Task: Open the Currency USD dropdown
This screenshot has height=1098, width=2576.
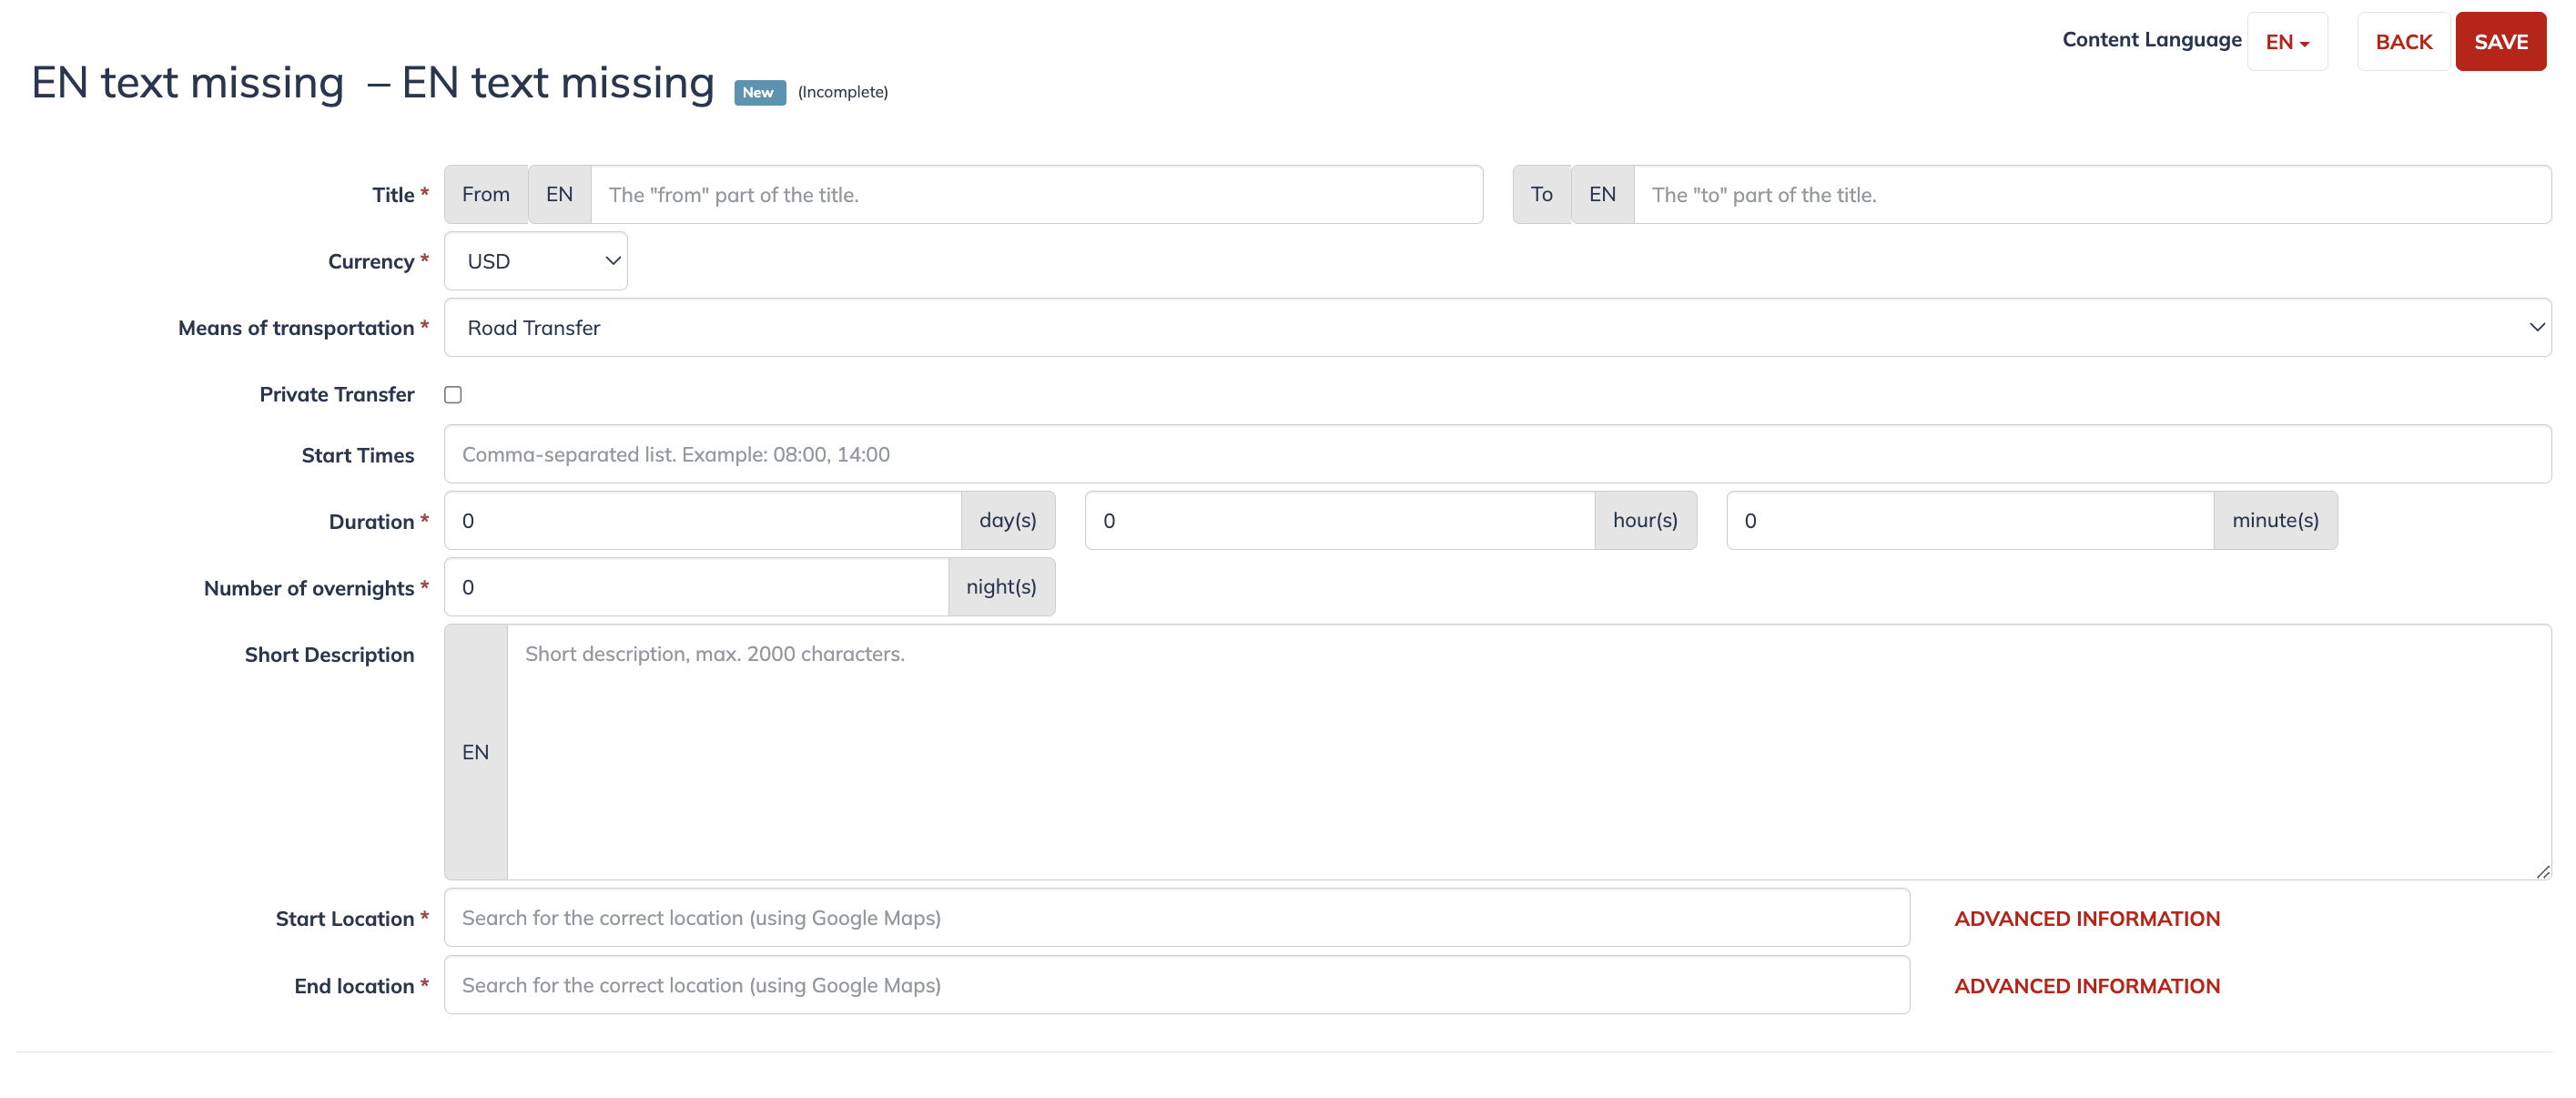Action: point(535,261)
